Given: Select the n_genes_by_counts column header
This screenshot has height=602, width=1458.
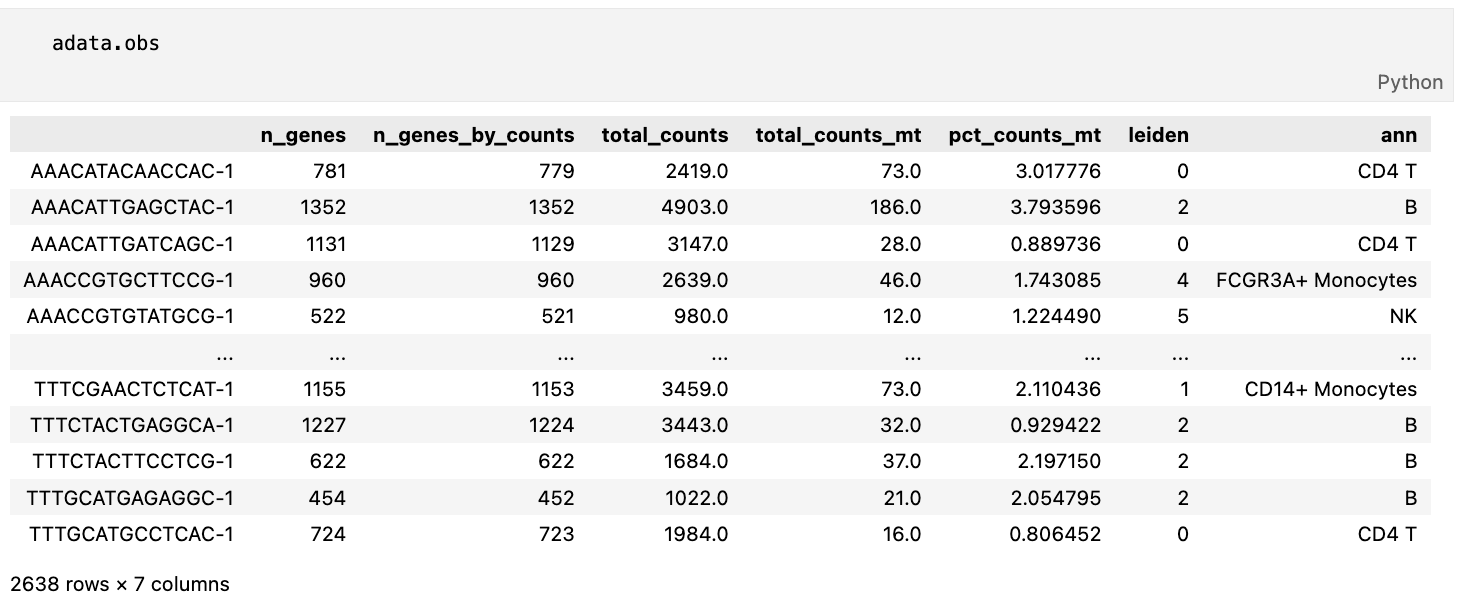Looking at the screenshot, I should (473, 135).
